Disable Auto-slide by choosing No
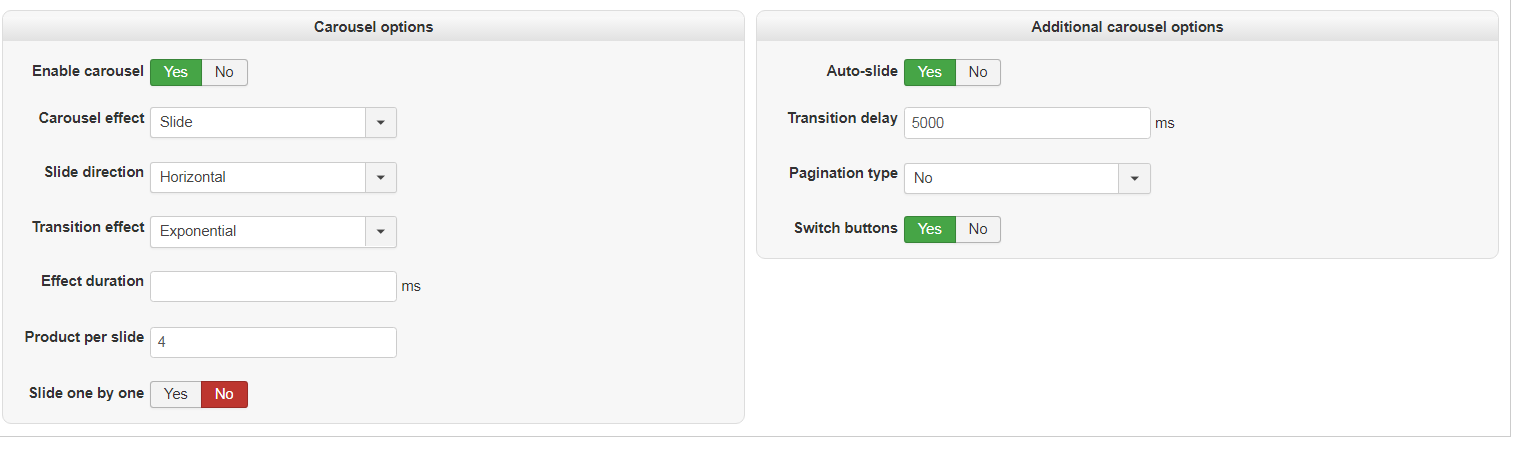1524x457 pixels. (x=978, y=72)
